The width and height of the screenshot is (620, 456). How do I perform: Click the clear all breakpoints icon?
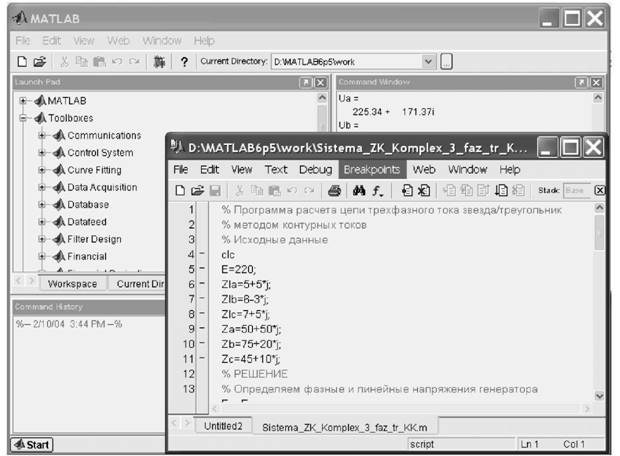point(424,191)
